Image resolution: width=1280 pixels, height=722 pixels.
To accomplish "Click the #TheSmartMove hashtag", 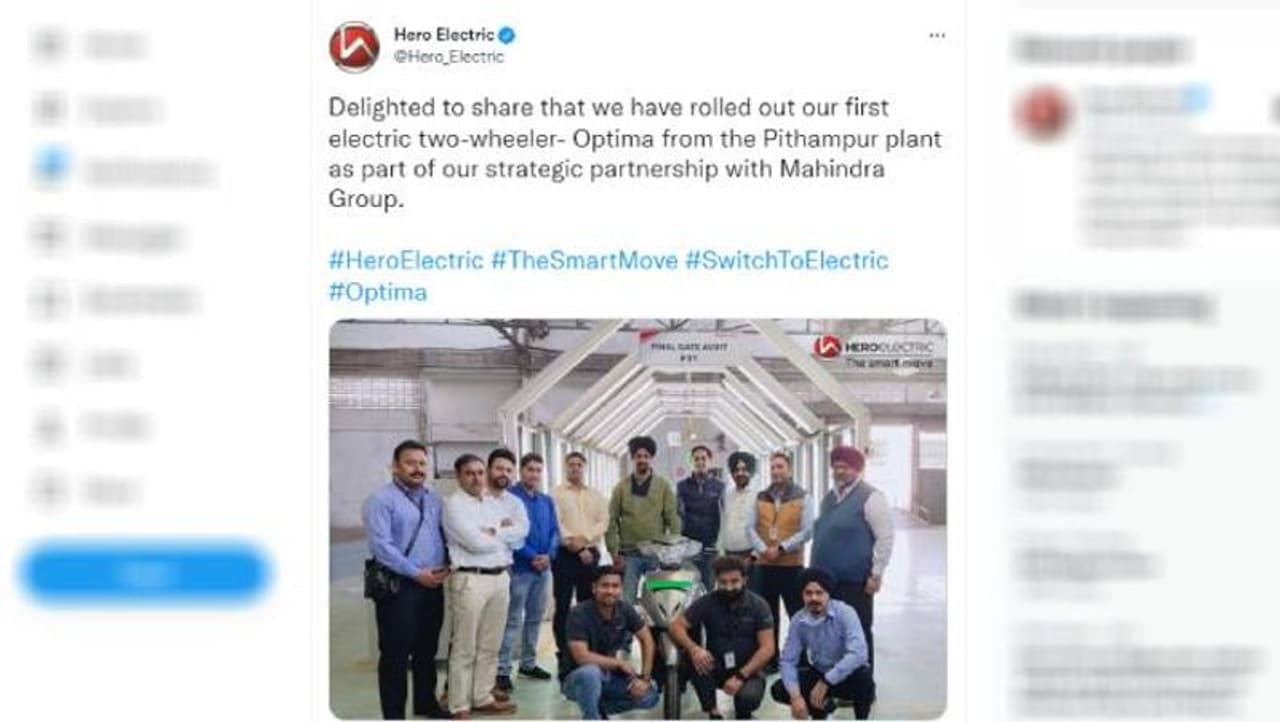I will click(x=587, y=261).
